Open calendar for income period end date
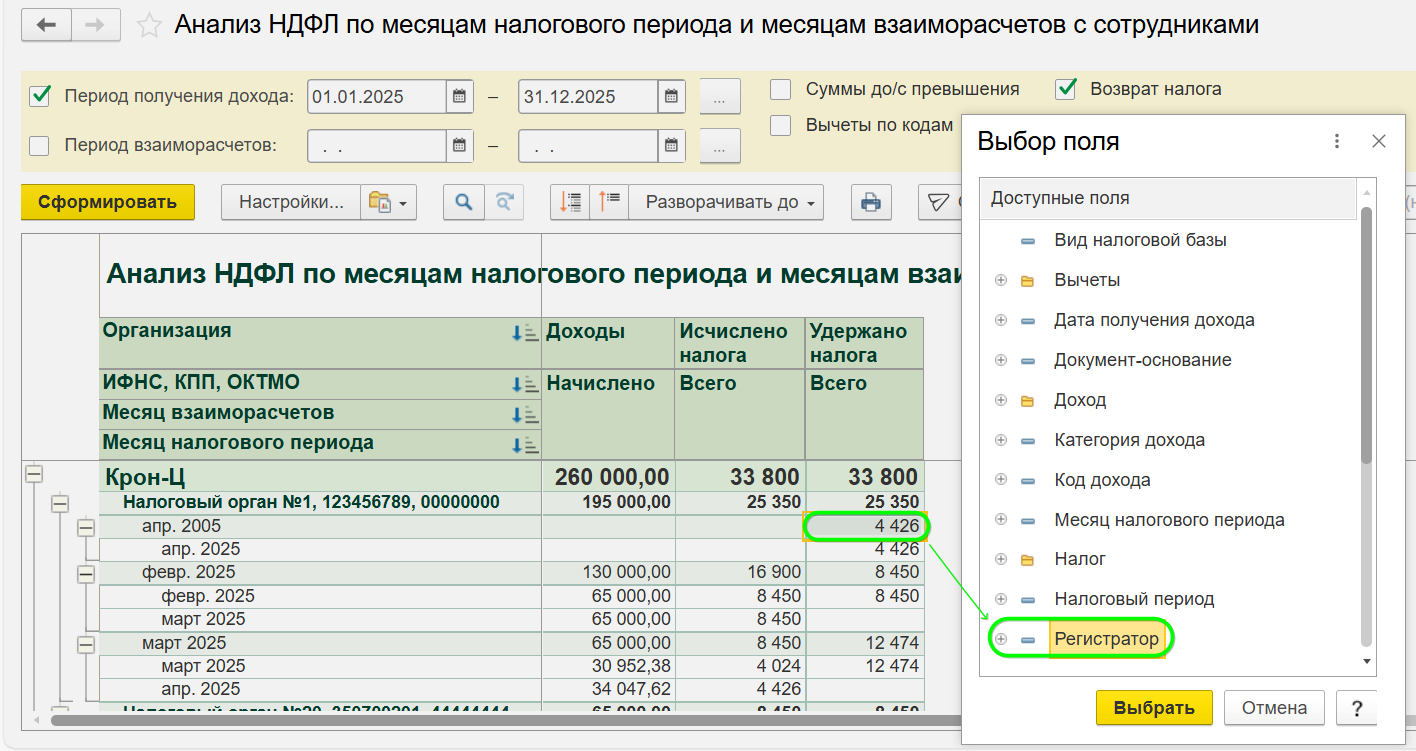Image resolution: width=1416 pixels, height=751 pixels. 671,97
